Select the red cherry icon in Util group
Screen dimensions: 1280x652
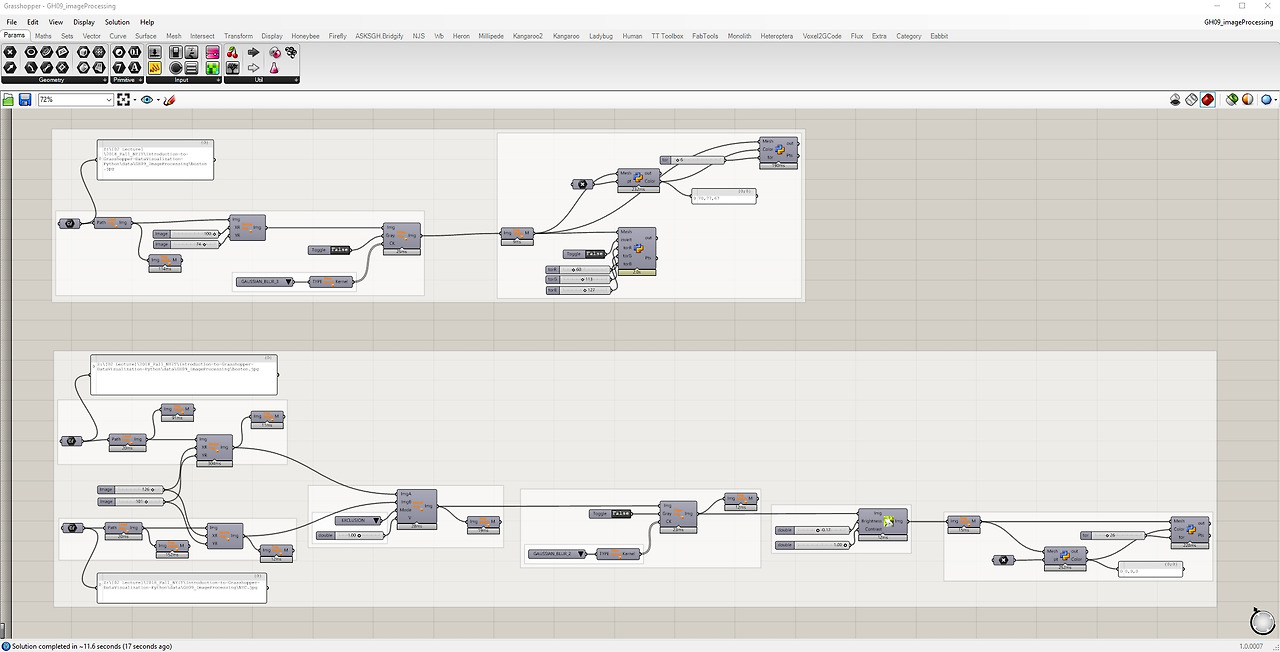point(232,52)
